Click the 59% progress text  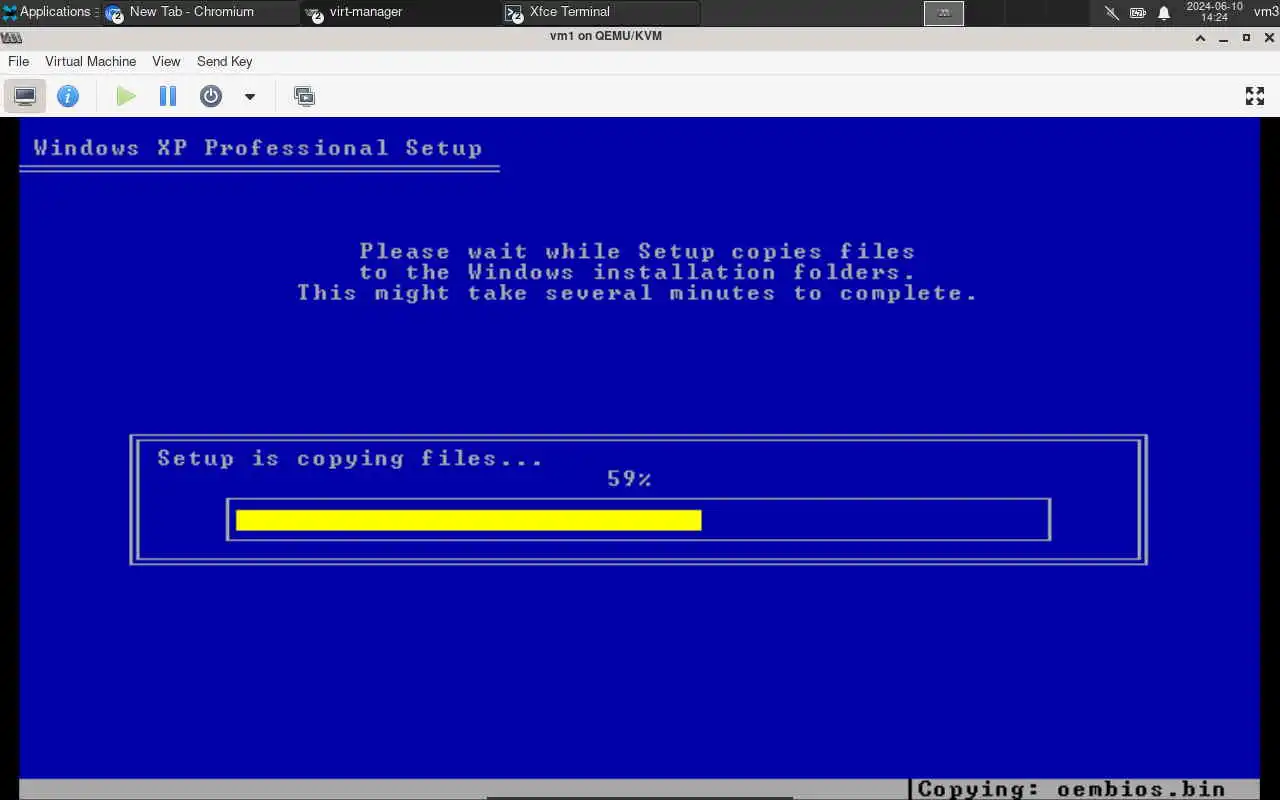[629, 479]
